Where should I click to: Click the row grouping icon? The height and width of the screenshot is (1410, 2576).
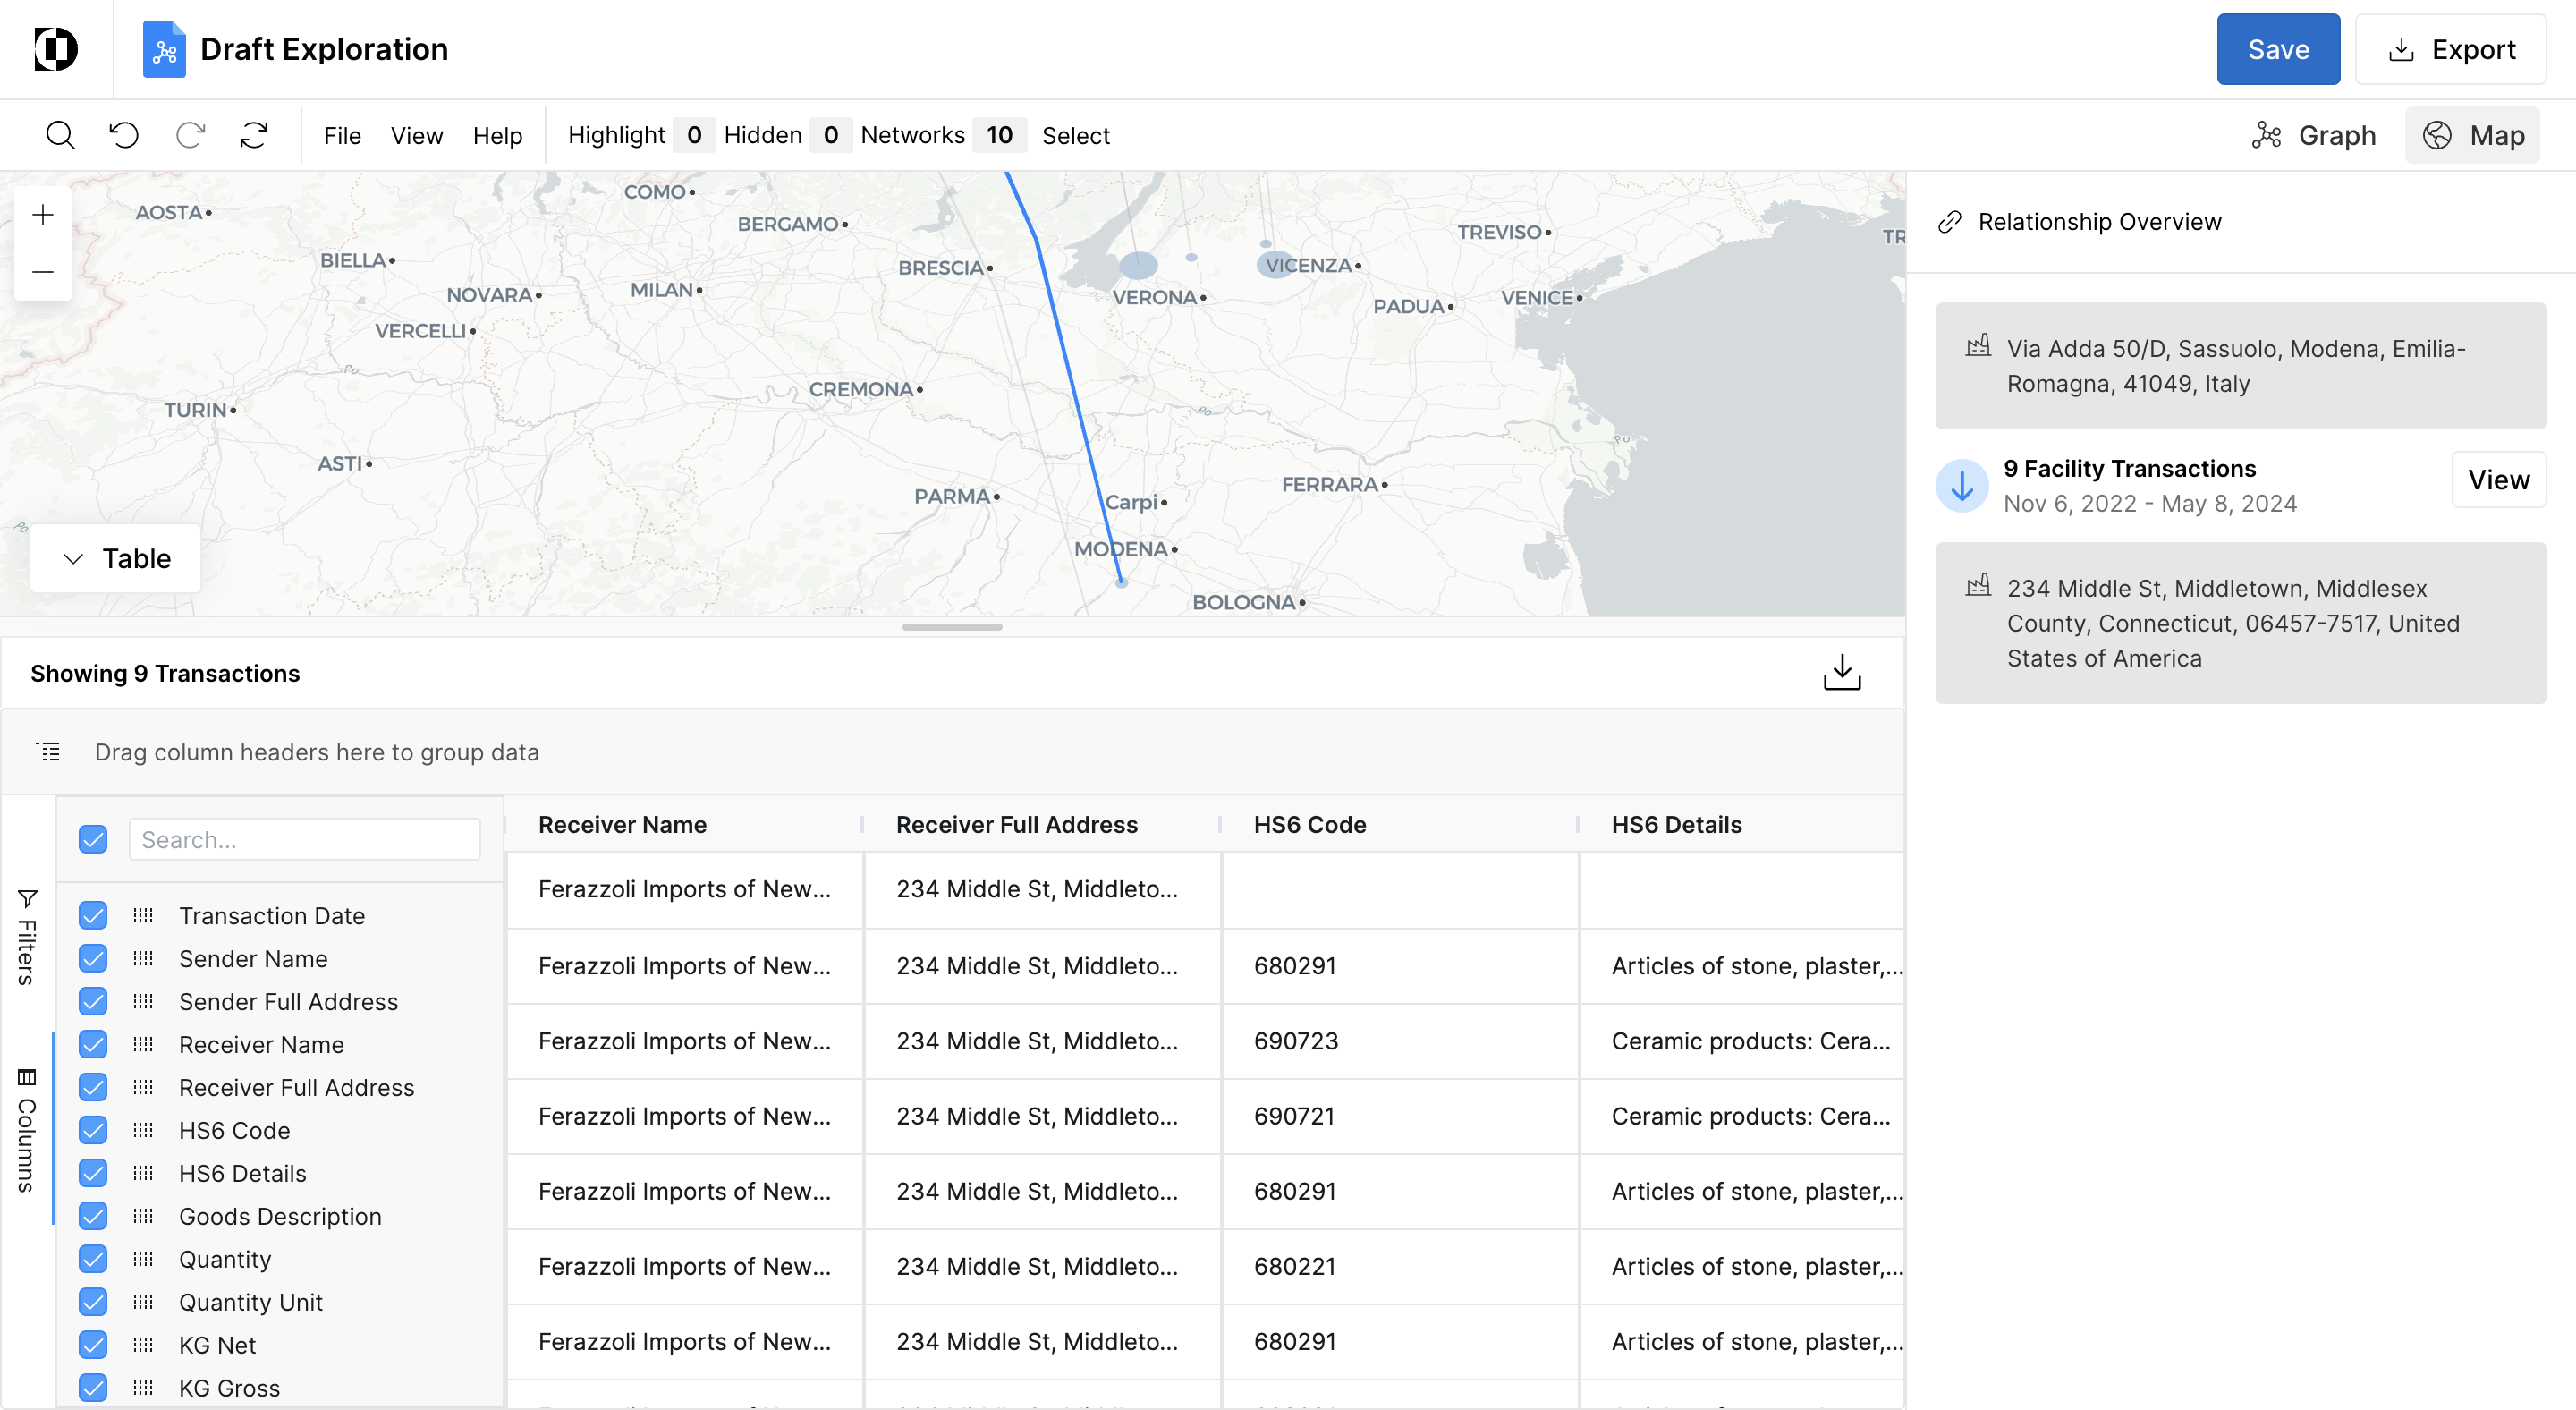pos(48,752)
